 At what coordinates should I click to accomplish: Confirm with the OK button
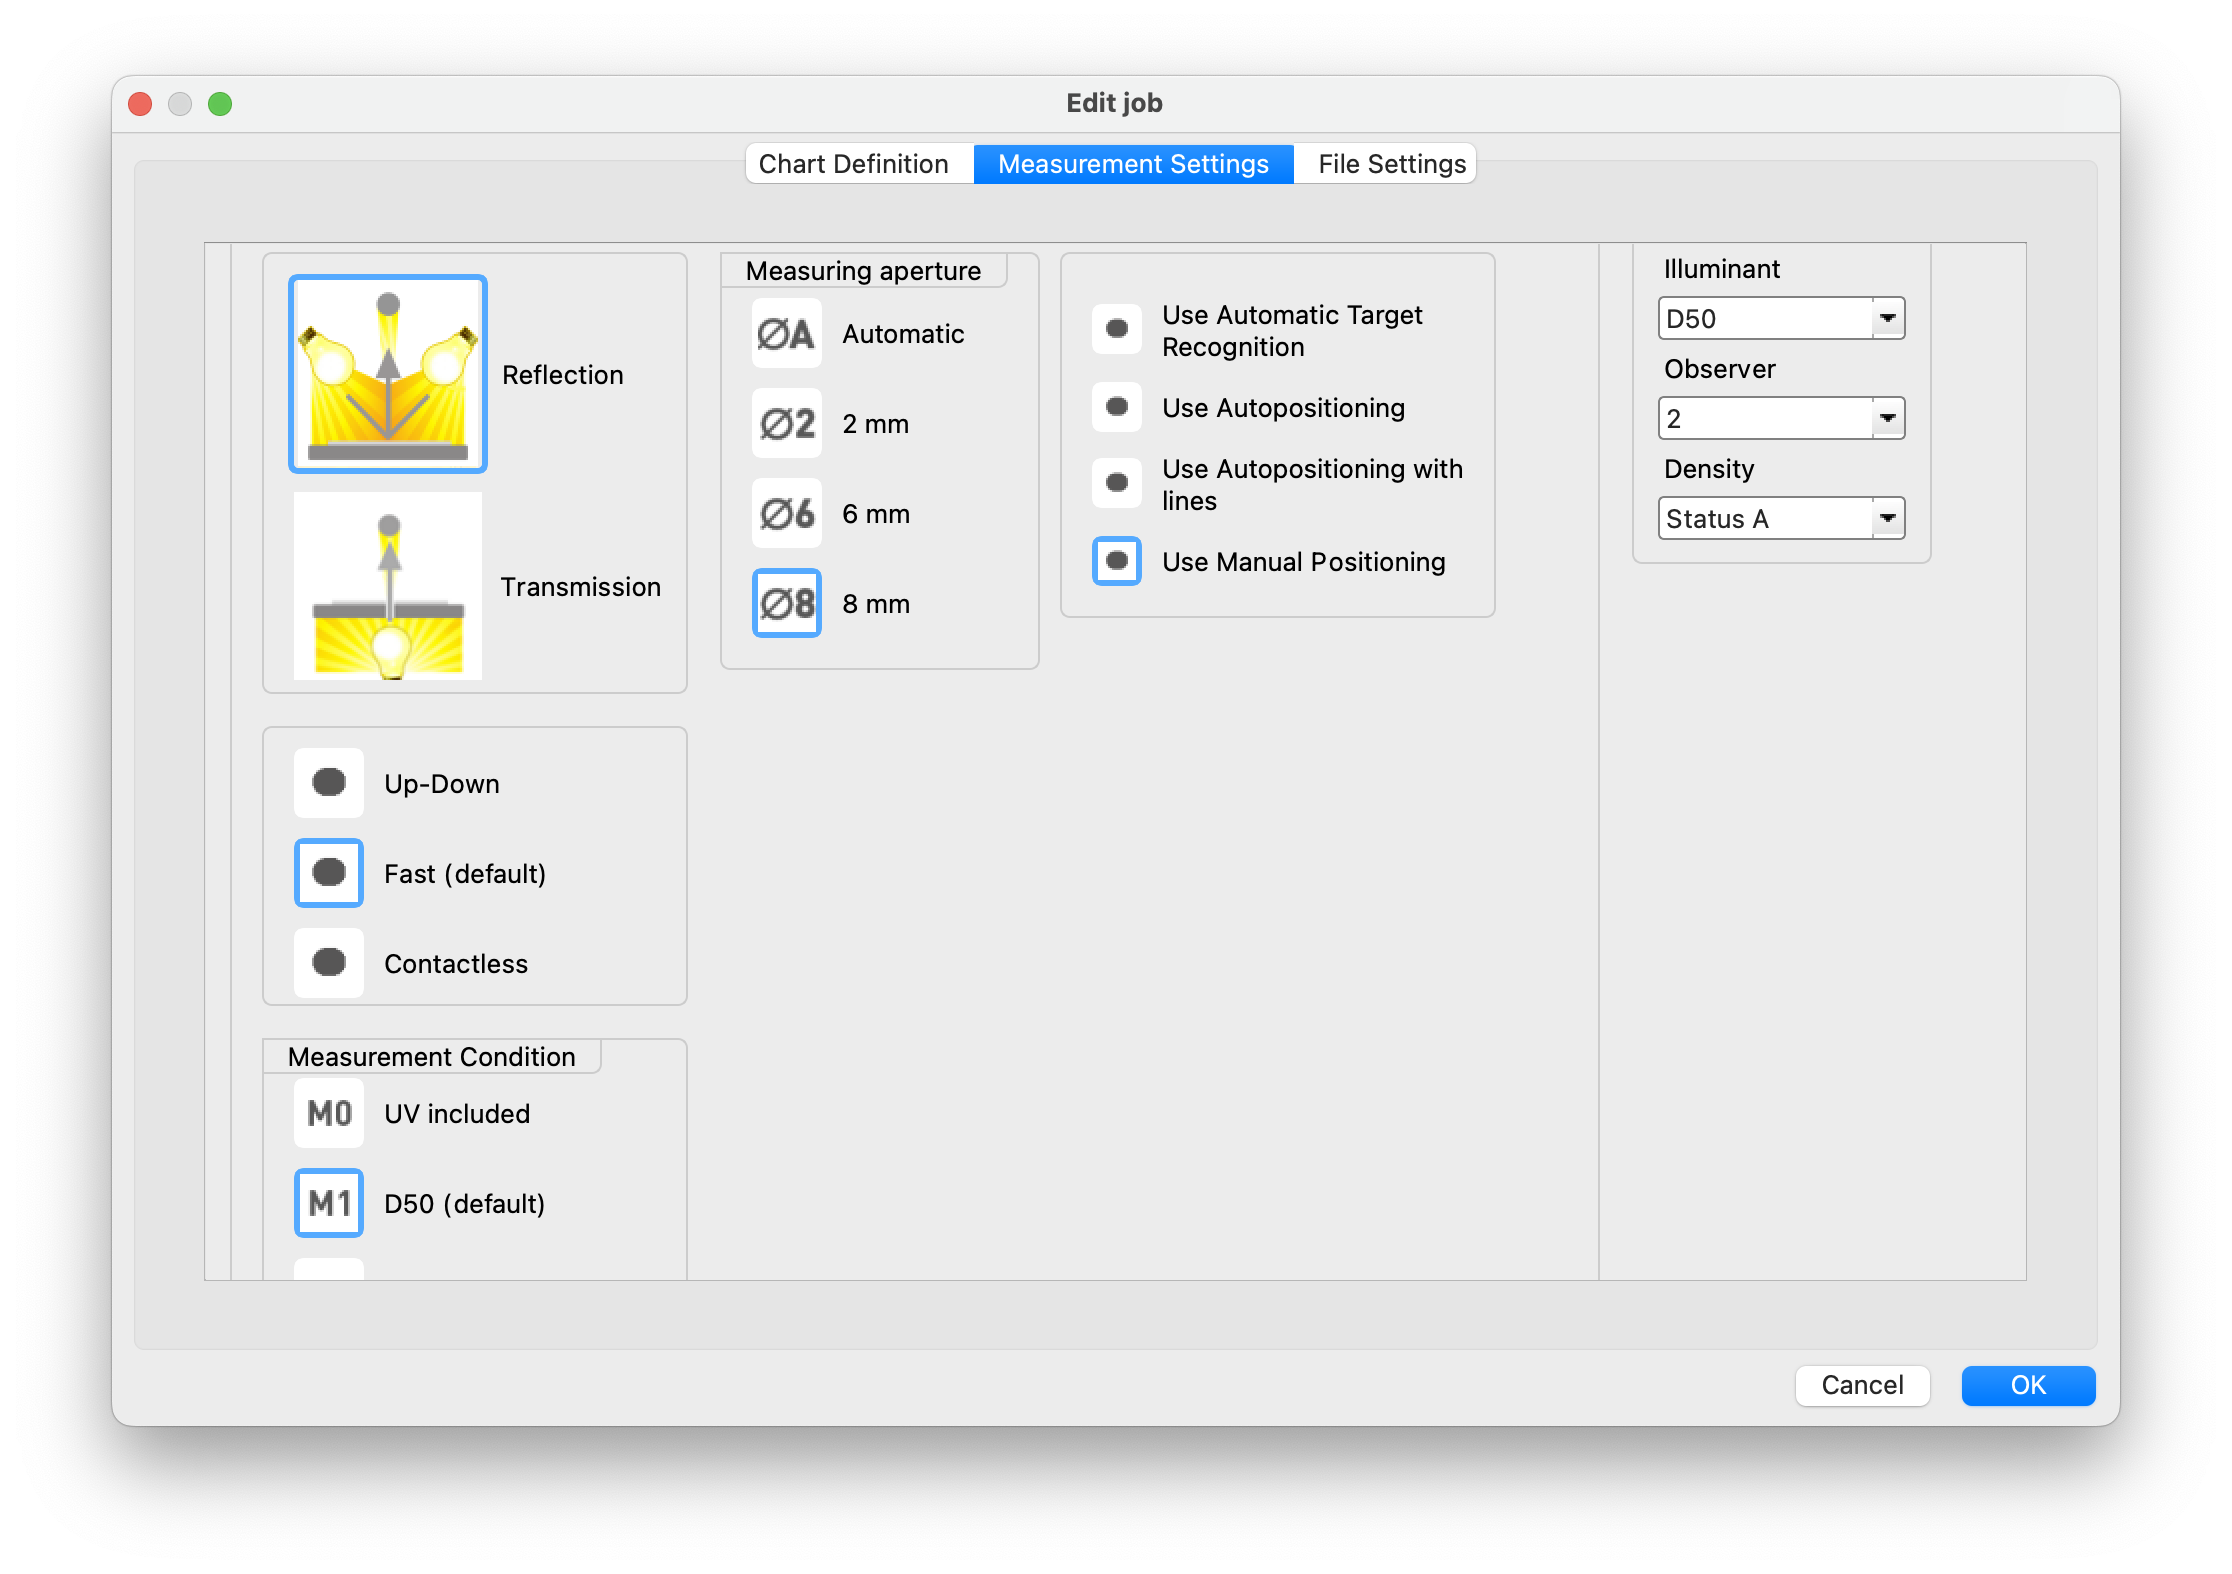[2027, 1385]
